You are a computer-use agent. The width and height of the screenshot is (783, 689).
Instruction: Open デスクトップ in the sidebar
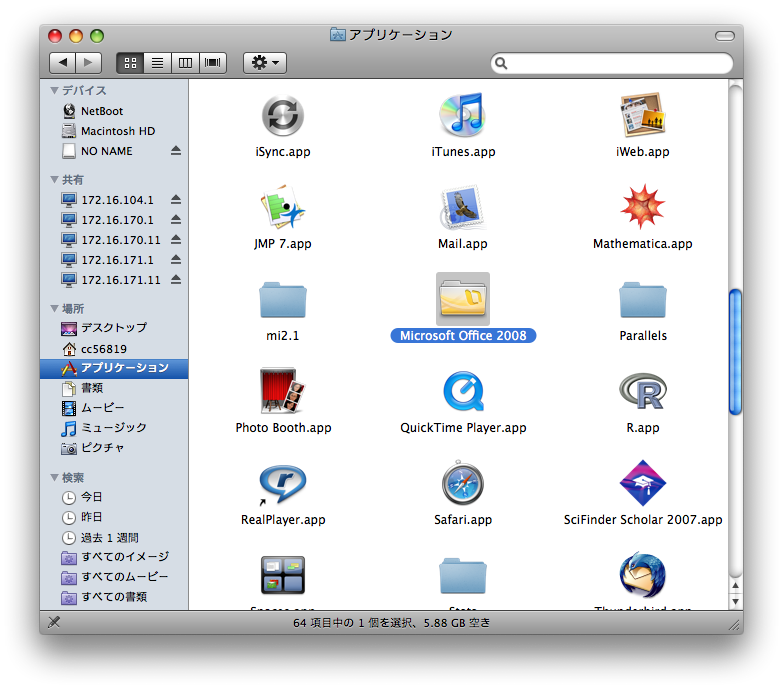click(114, 328)
